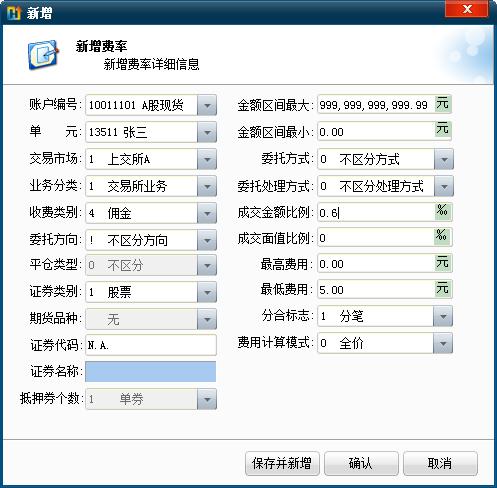Select the '交易所业务' category value
This screenshot has width=497, height=488.
(x=137, y=186)
